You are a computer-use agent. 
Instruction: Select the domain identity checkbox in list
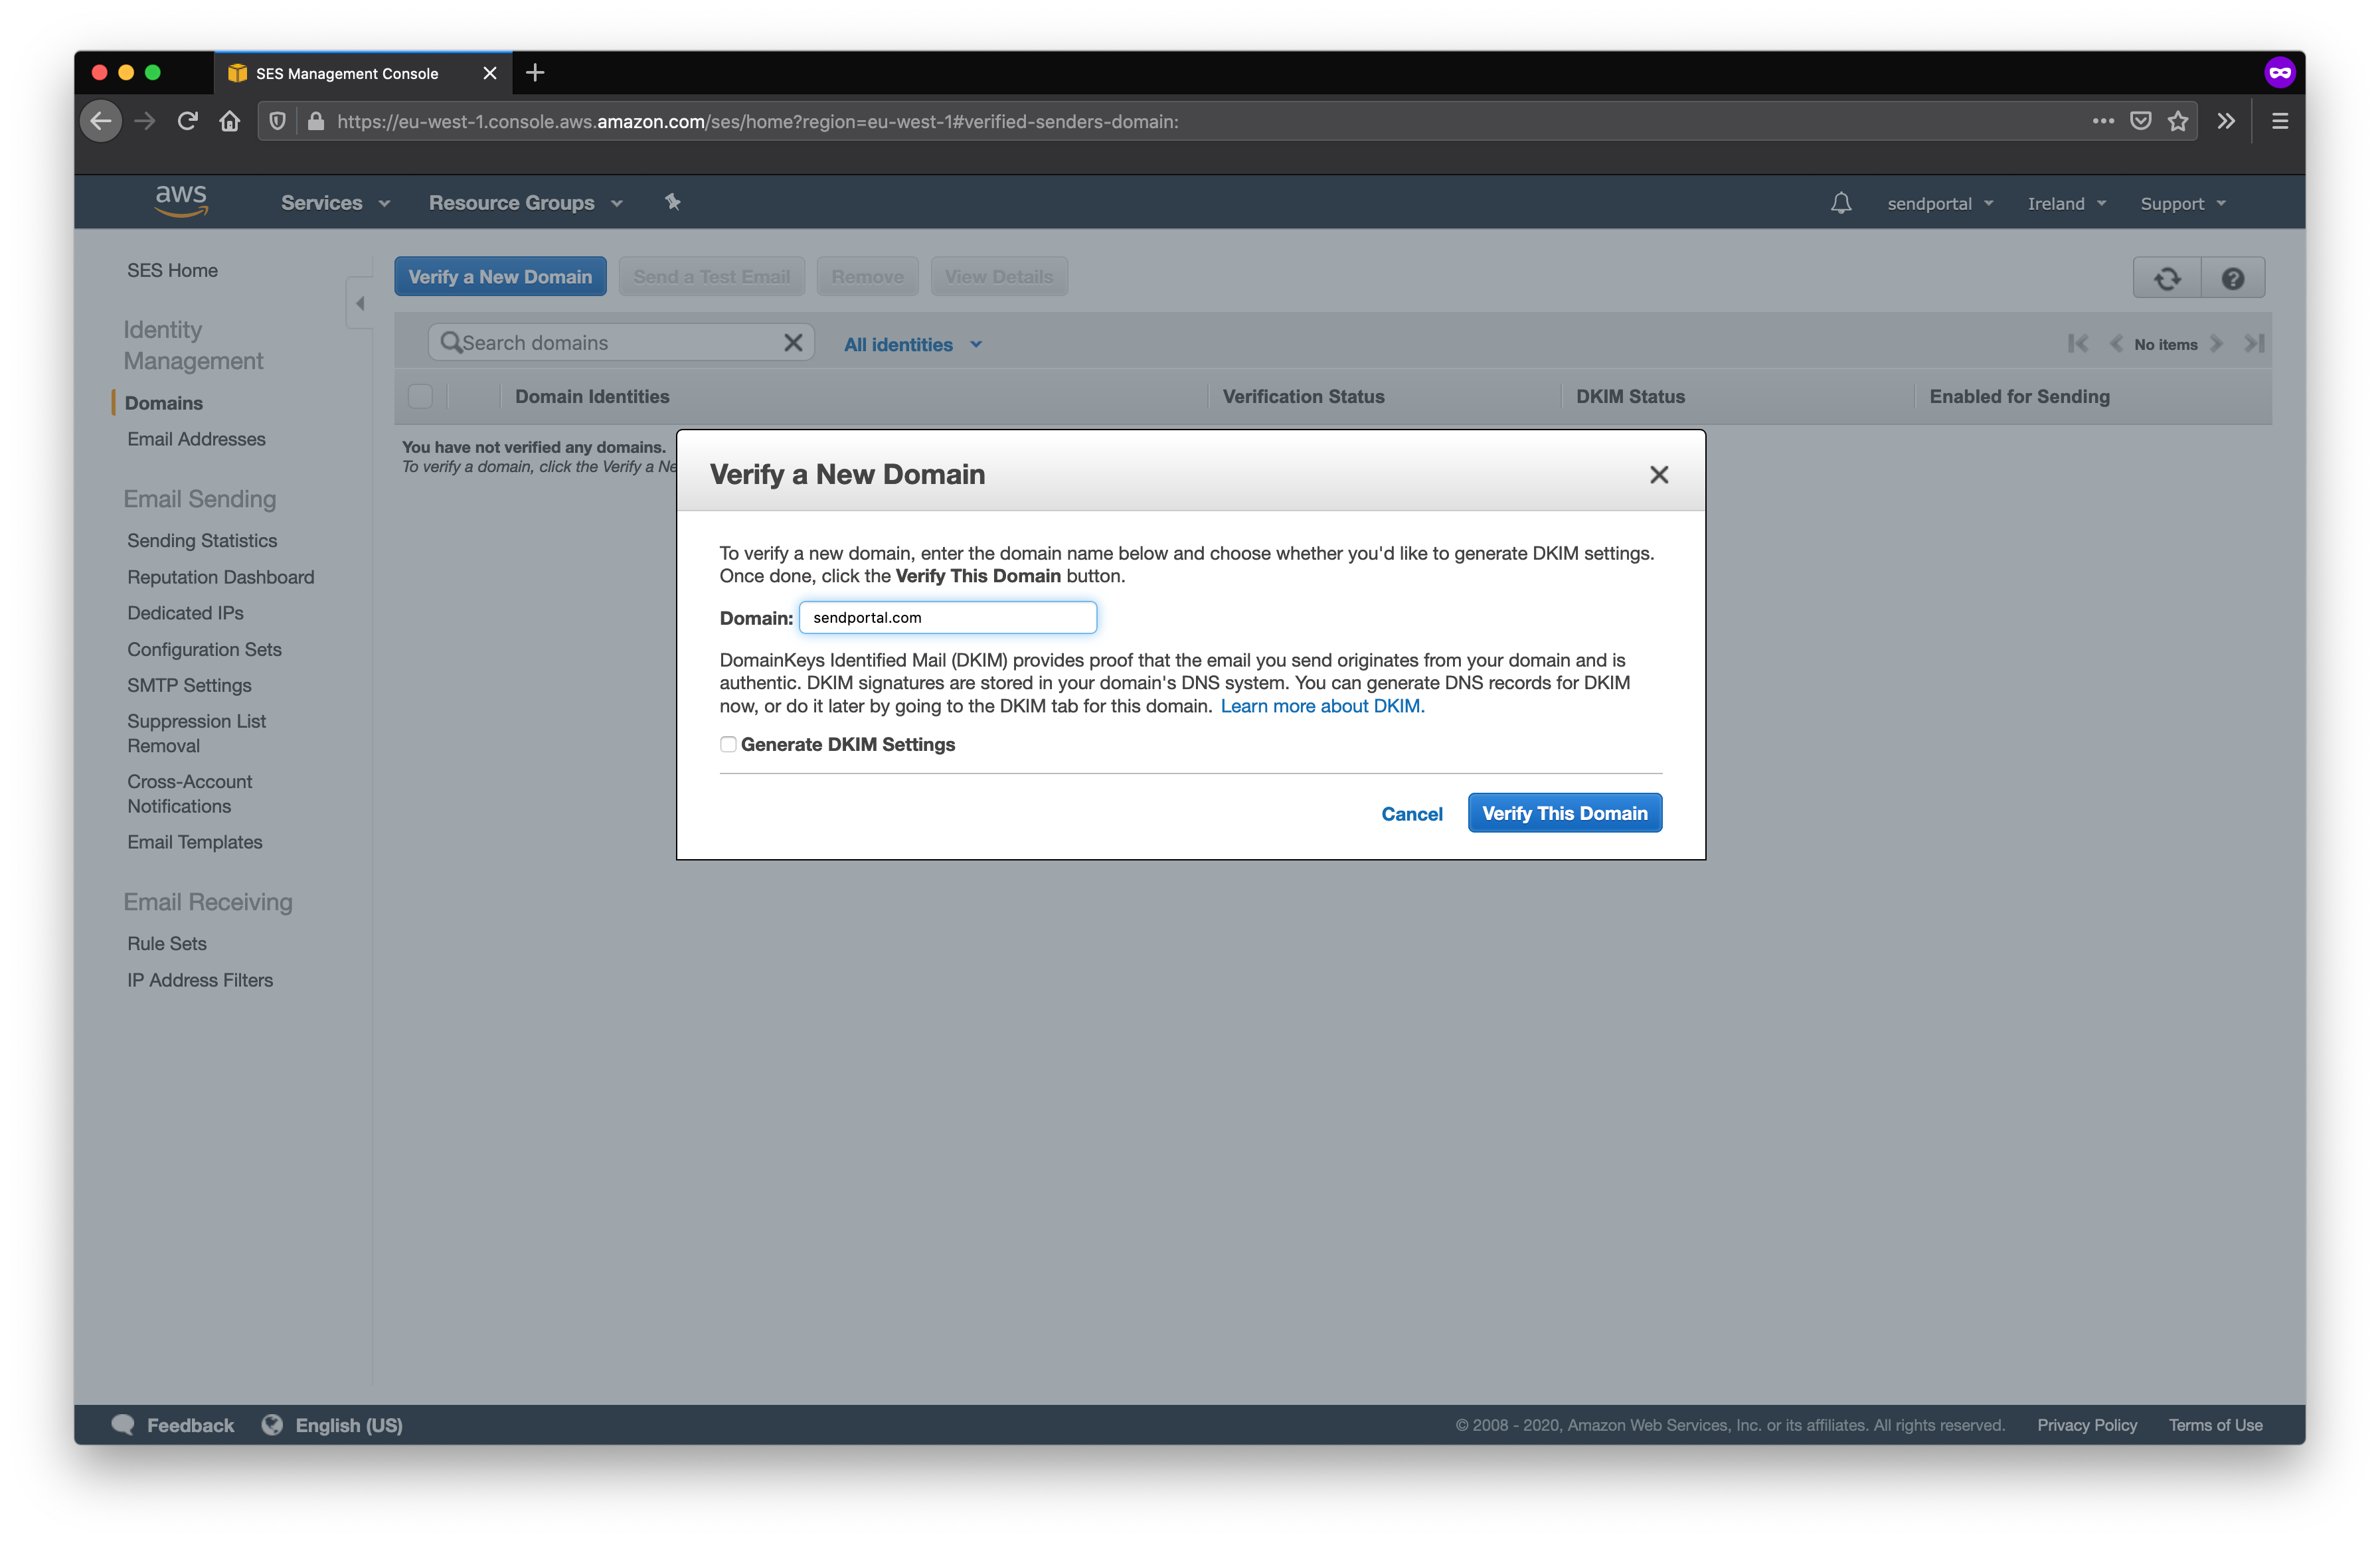point(422,395)
